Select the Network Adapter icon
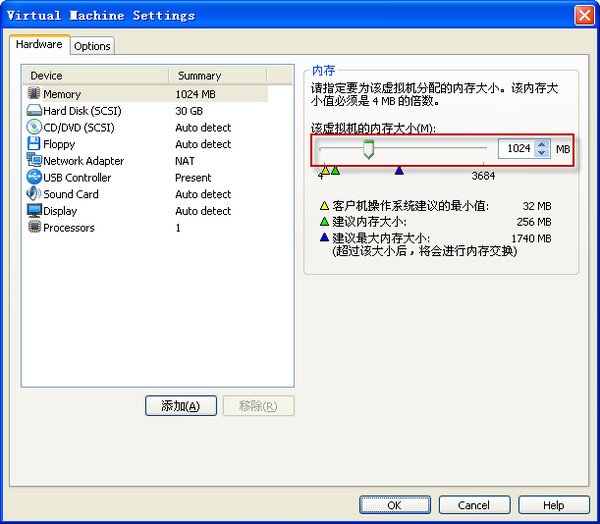600x524 pixels. (x=34, y=160)
